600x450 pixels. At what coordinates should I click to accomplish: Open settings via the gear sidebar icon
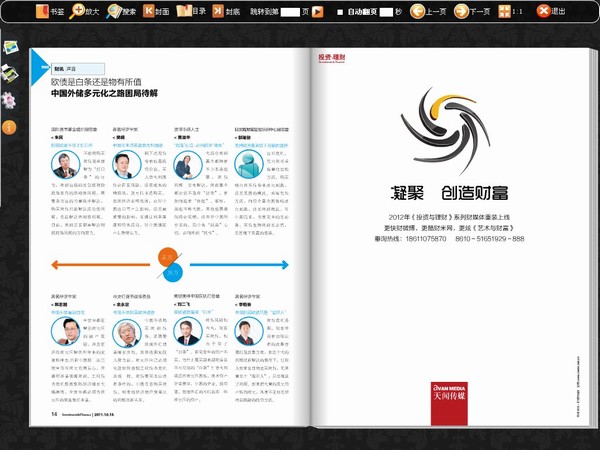8,101
